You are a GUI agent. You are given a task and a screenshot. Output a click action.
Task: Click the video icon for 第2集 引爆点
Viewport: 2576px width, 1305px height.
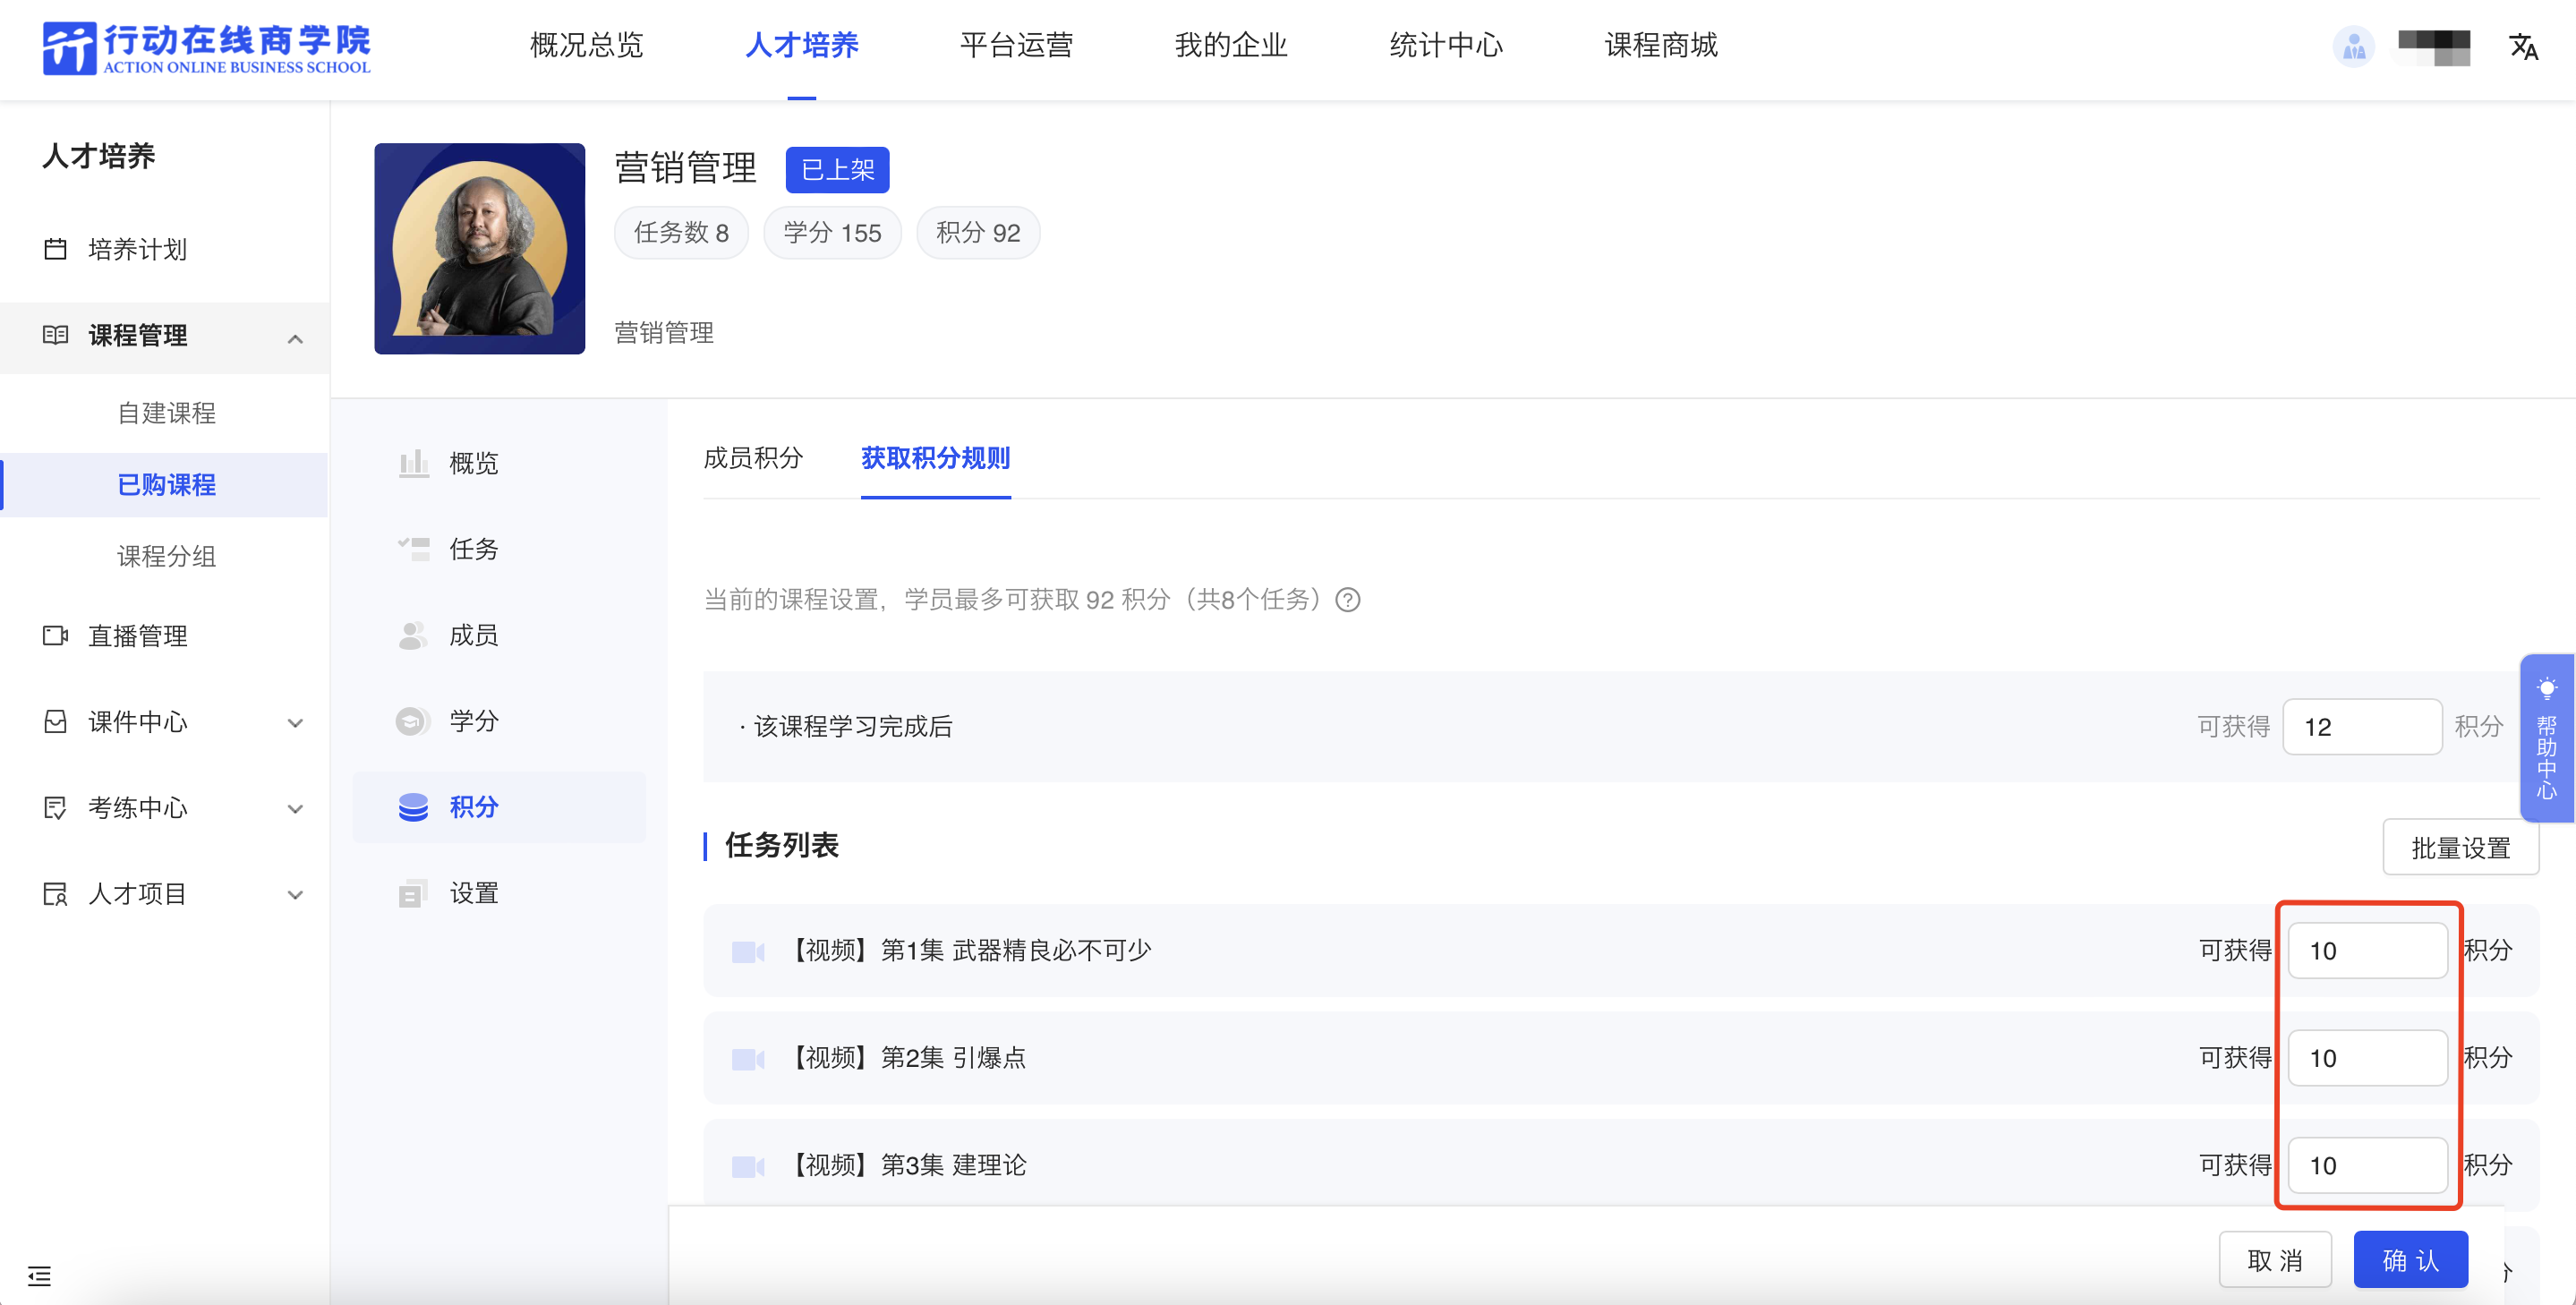[748, 1058]
